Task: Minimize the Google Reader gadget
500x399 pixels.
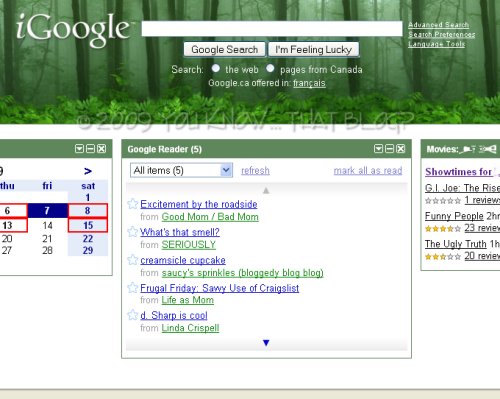Action: pos(389,149)
